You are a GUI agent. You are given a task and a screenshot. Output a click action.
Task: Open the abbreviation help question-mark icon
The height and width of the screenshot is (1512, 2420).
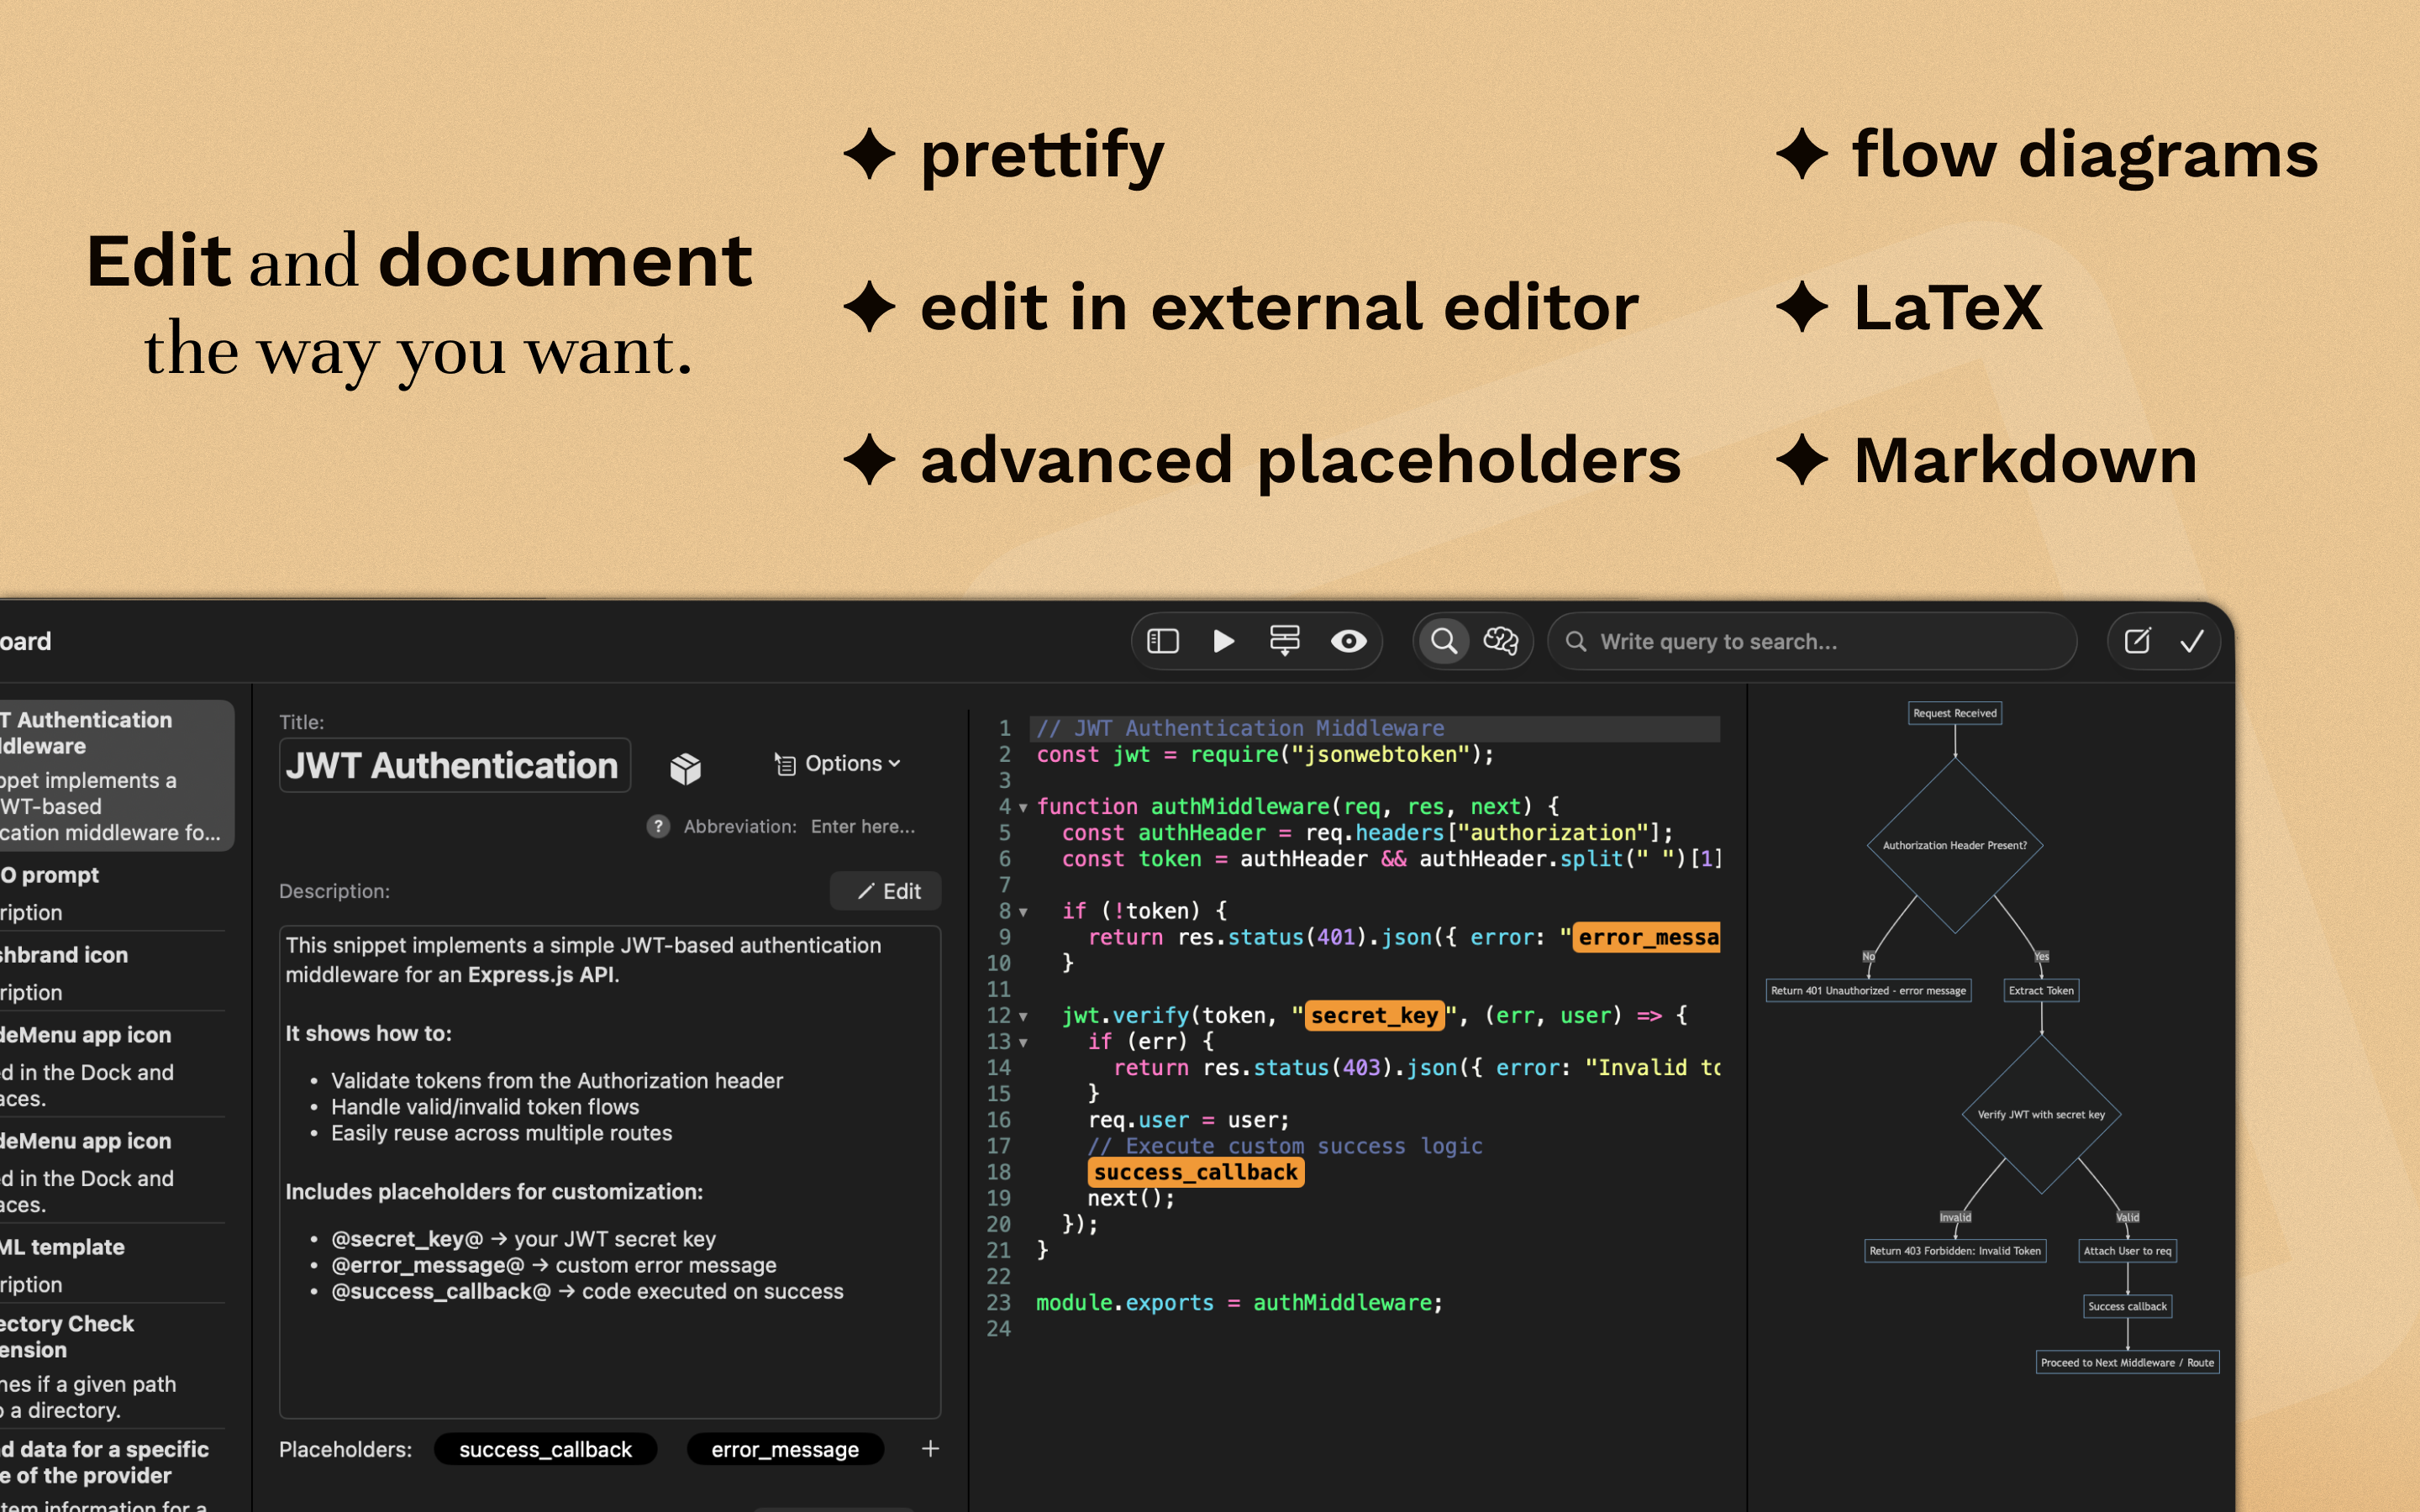click(658, 827)
